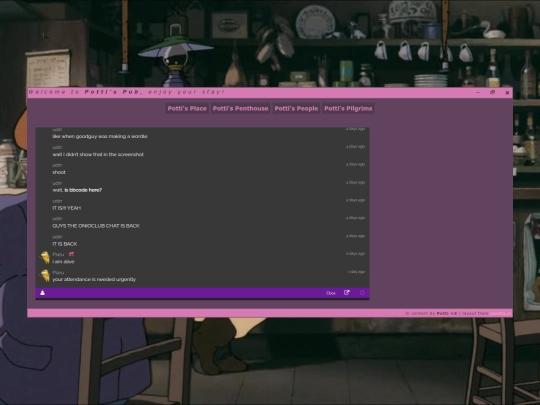Click Pseu's avatar beside 'i am alive'
Viewport: 540px width, 405px height.
pos(45,258)
